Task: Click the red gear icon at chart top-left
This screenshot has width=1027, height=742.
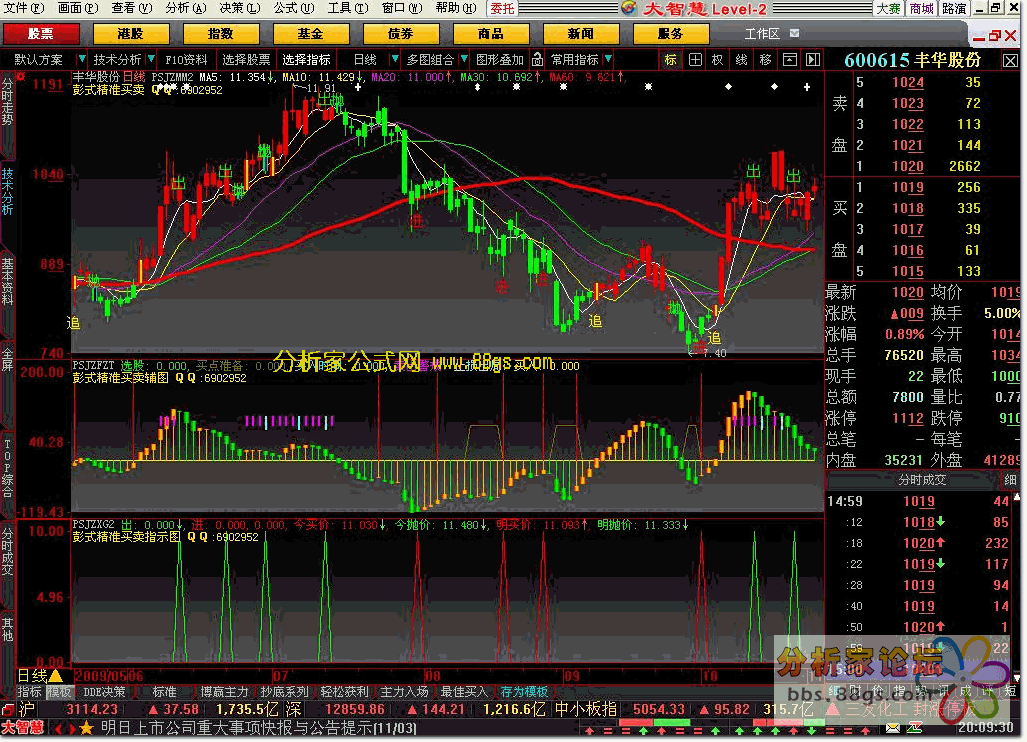Action: point(21,77)
